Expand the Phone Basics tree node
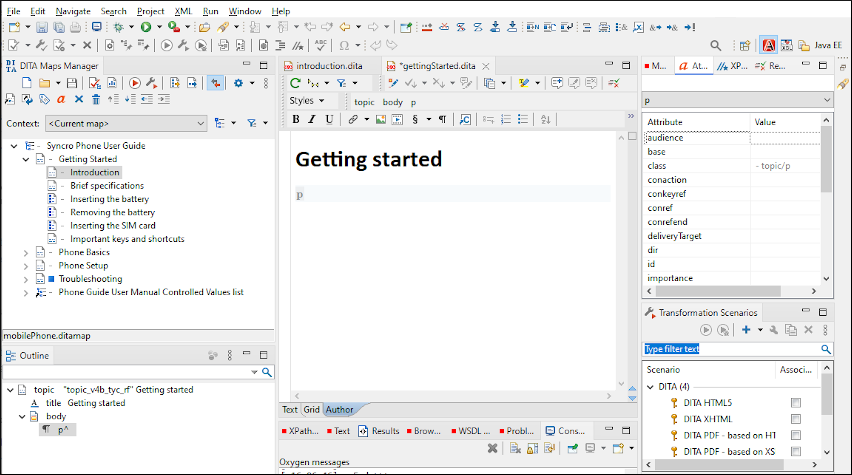Image resolution: width=852 pixels, height=475 pixels. [x=27, y=252]
